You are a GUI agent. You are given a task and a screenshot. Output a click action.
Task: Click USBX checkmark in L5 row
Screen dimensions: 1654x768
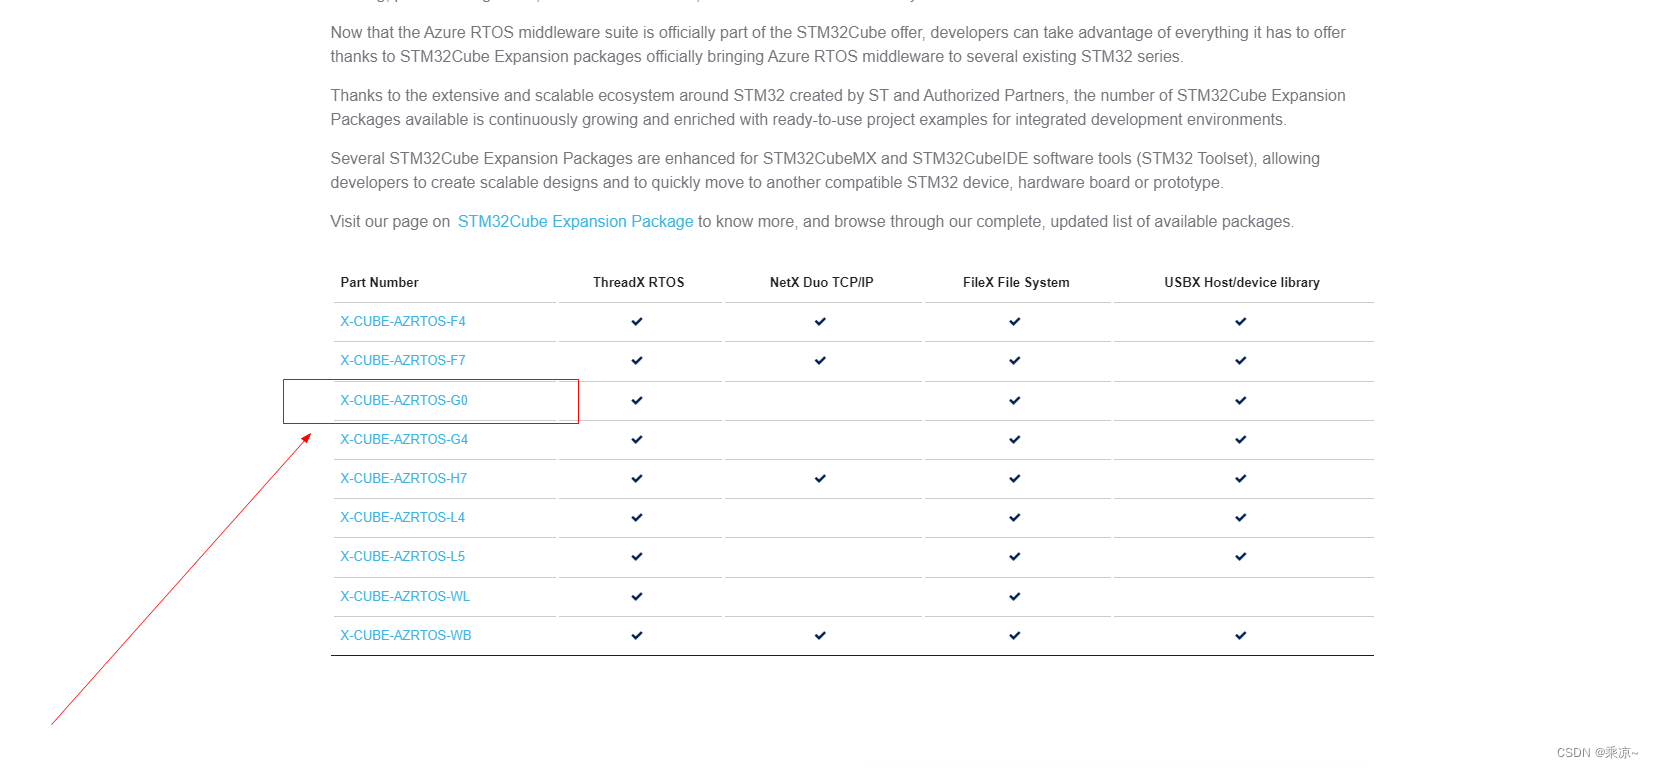tap(1241, 556)
